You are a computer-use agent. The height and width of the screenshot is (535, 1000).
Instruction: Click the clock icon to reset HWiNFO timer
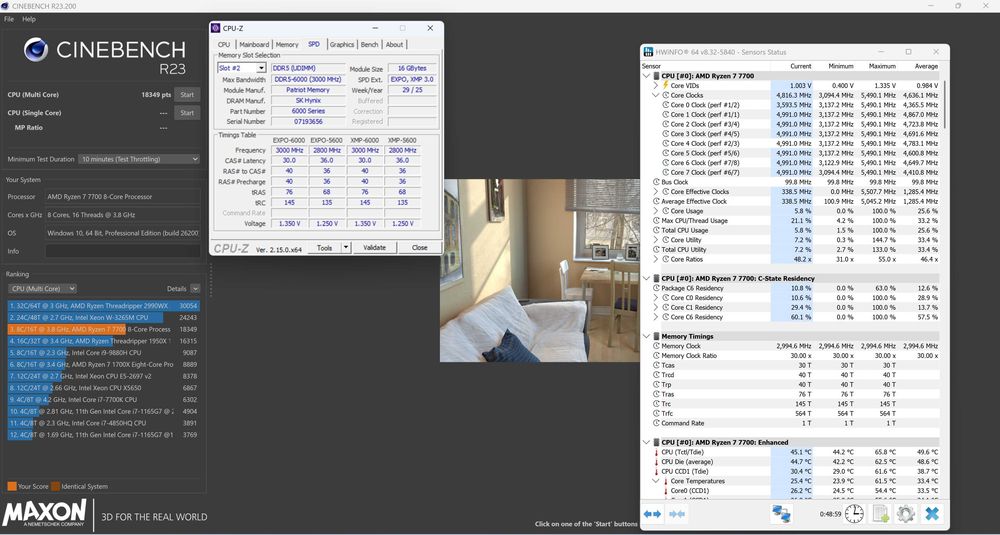point(854,513)
